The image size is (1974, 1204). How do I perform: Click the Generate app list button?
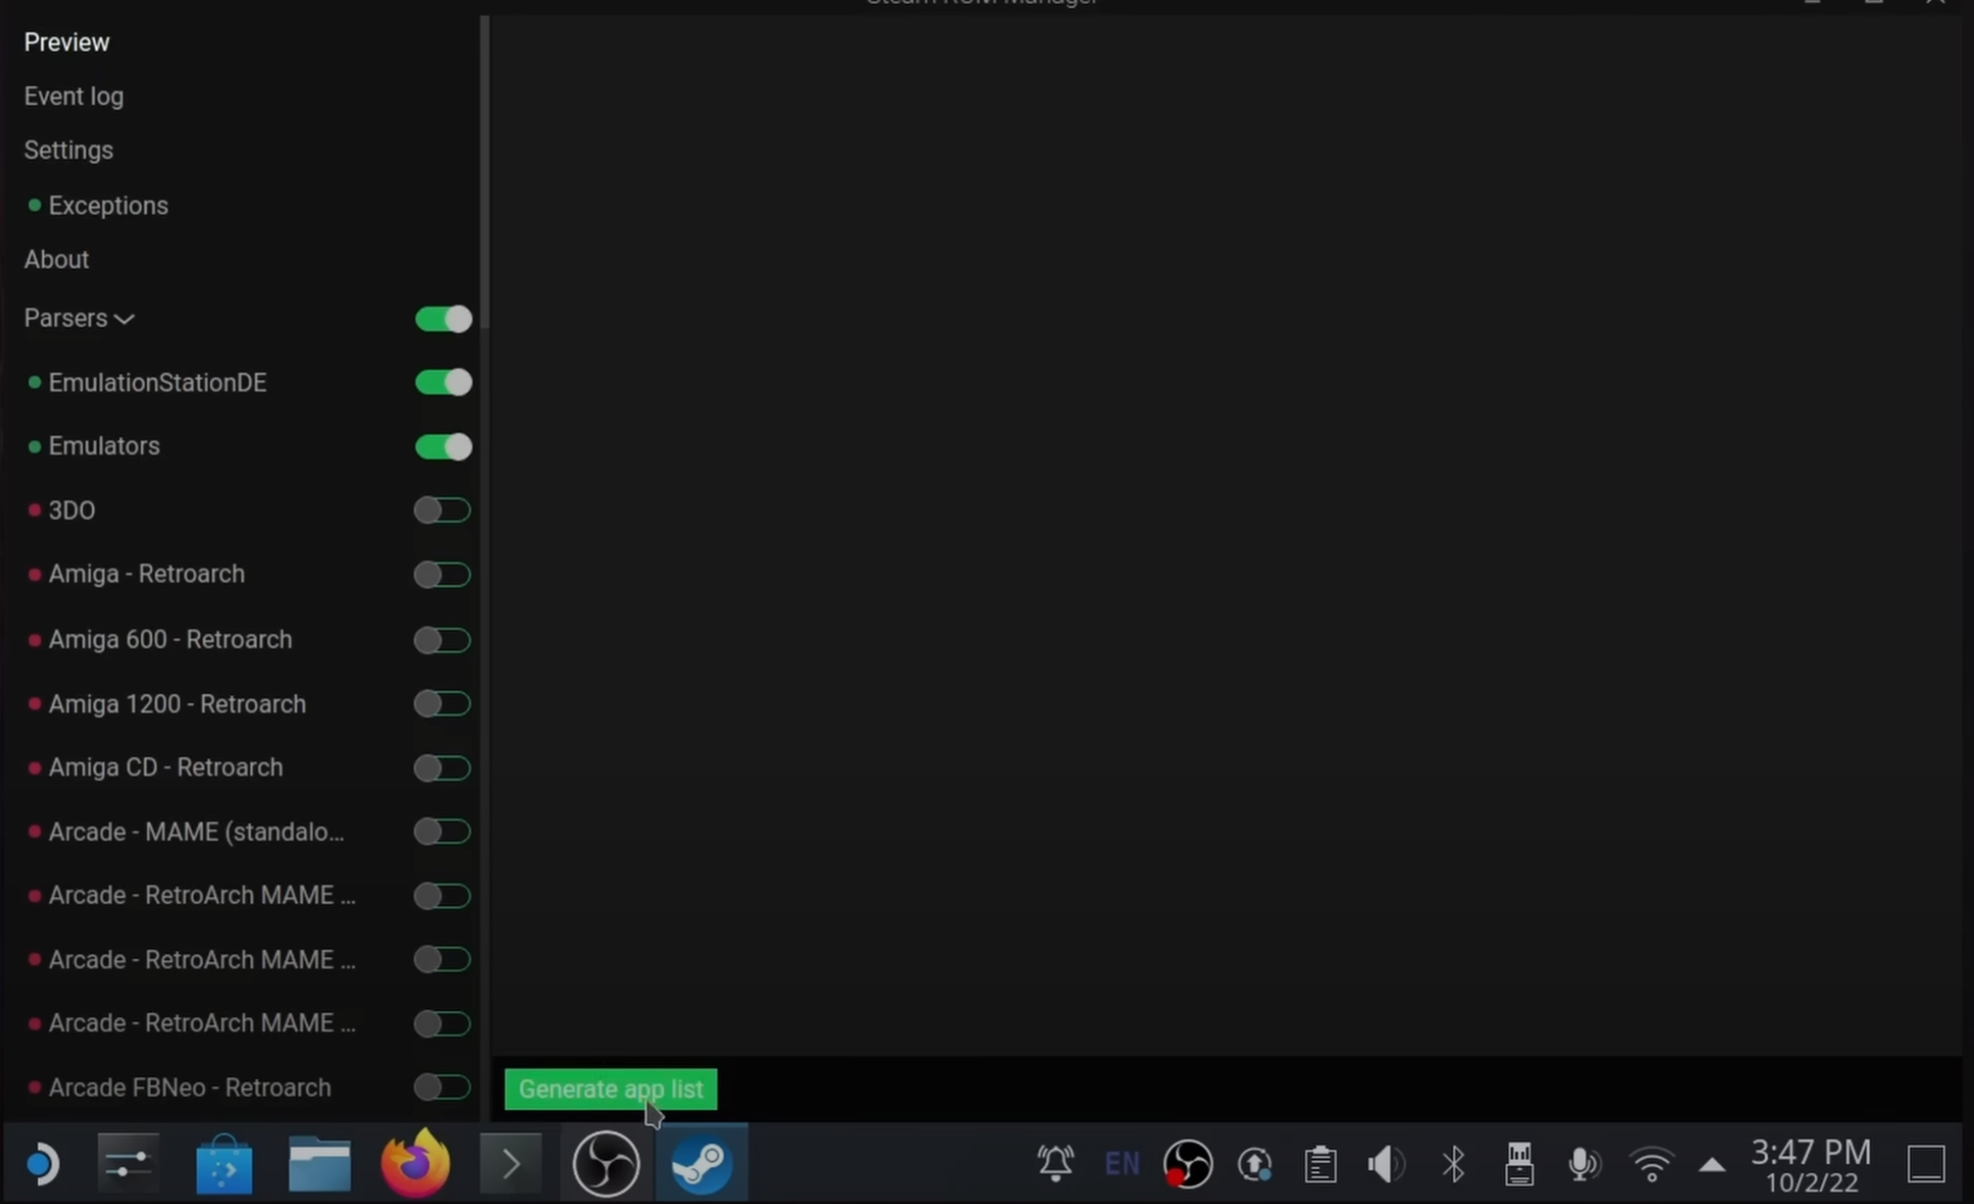(610, 1089)
